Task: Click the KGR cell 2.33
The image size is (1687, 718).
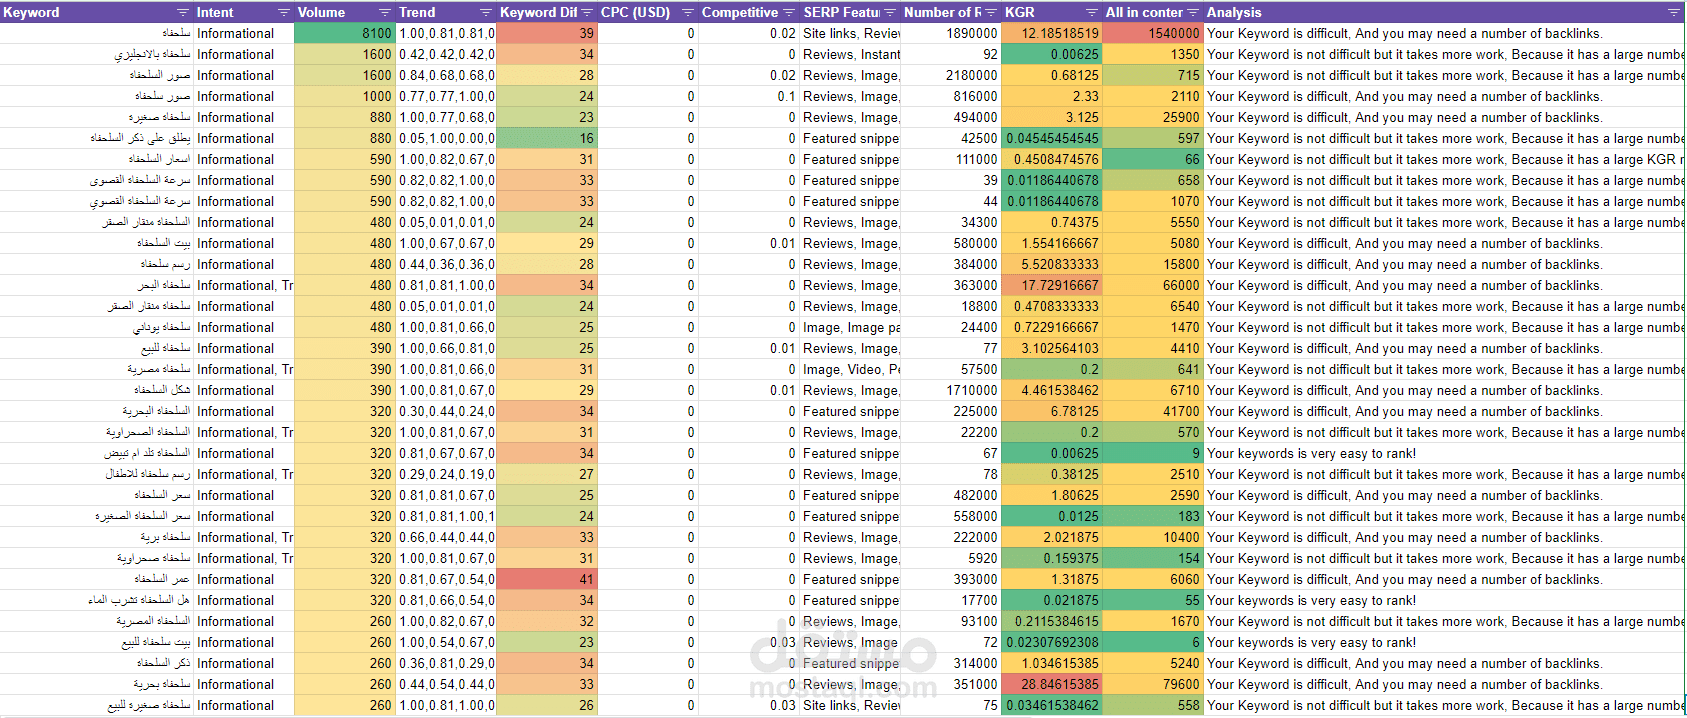Action: point(1052,96)
